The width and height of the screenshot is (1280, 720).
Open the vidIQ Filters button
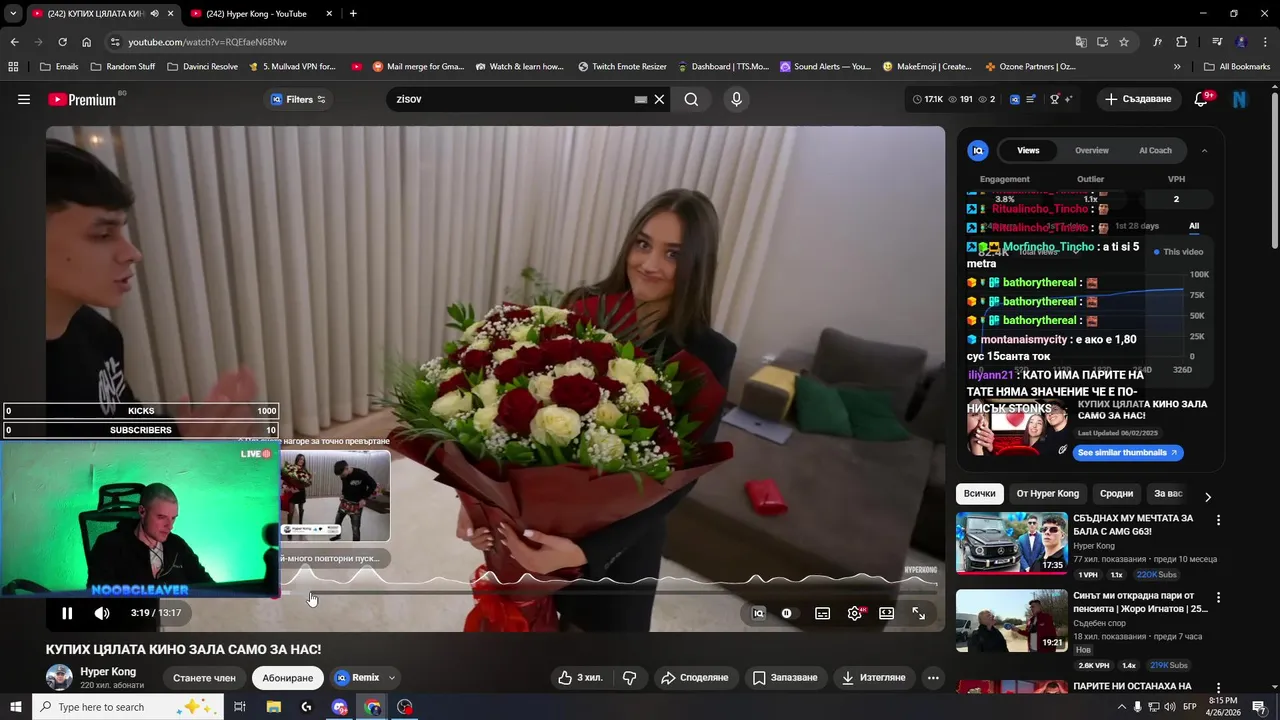click(x=298, y=99)
